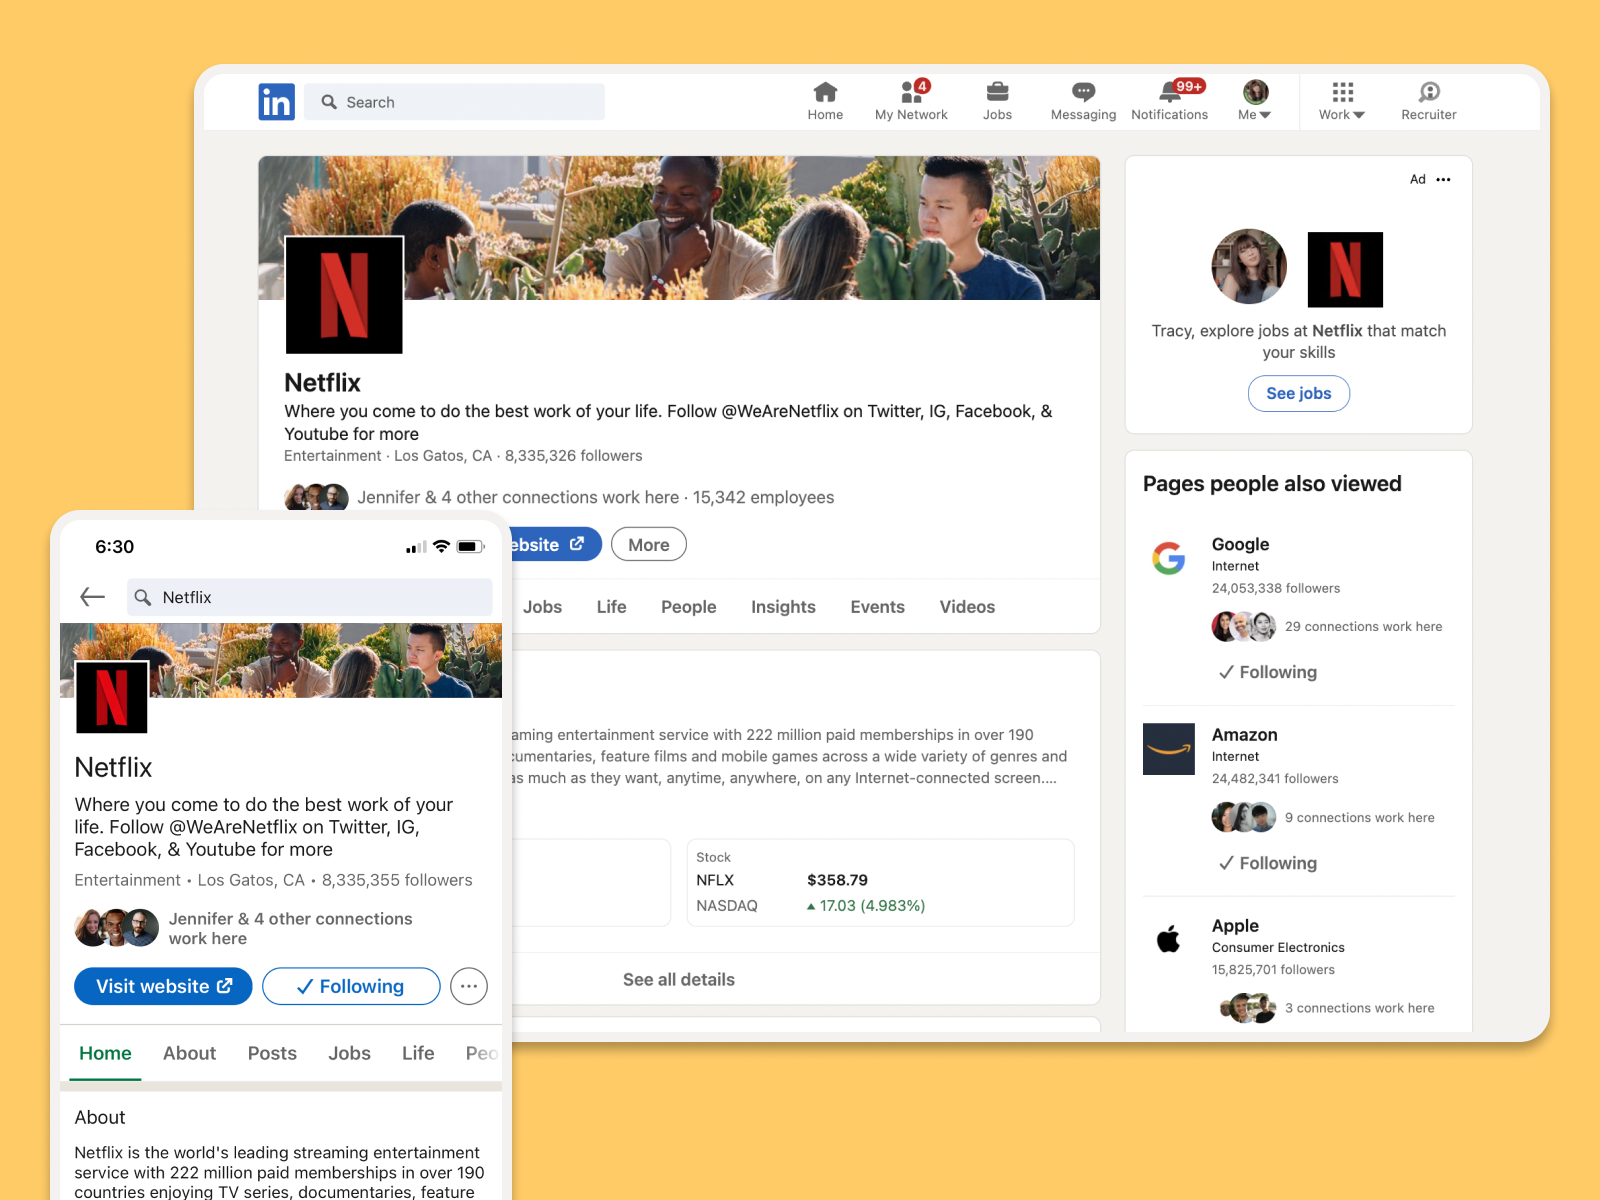This screenshot has width=1600, height=1200.
Task: Click 3 connections work here under Apple
Action: pos(1359,1008)
